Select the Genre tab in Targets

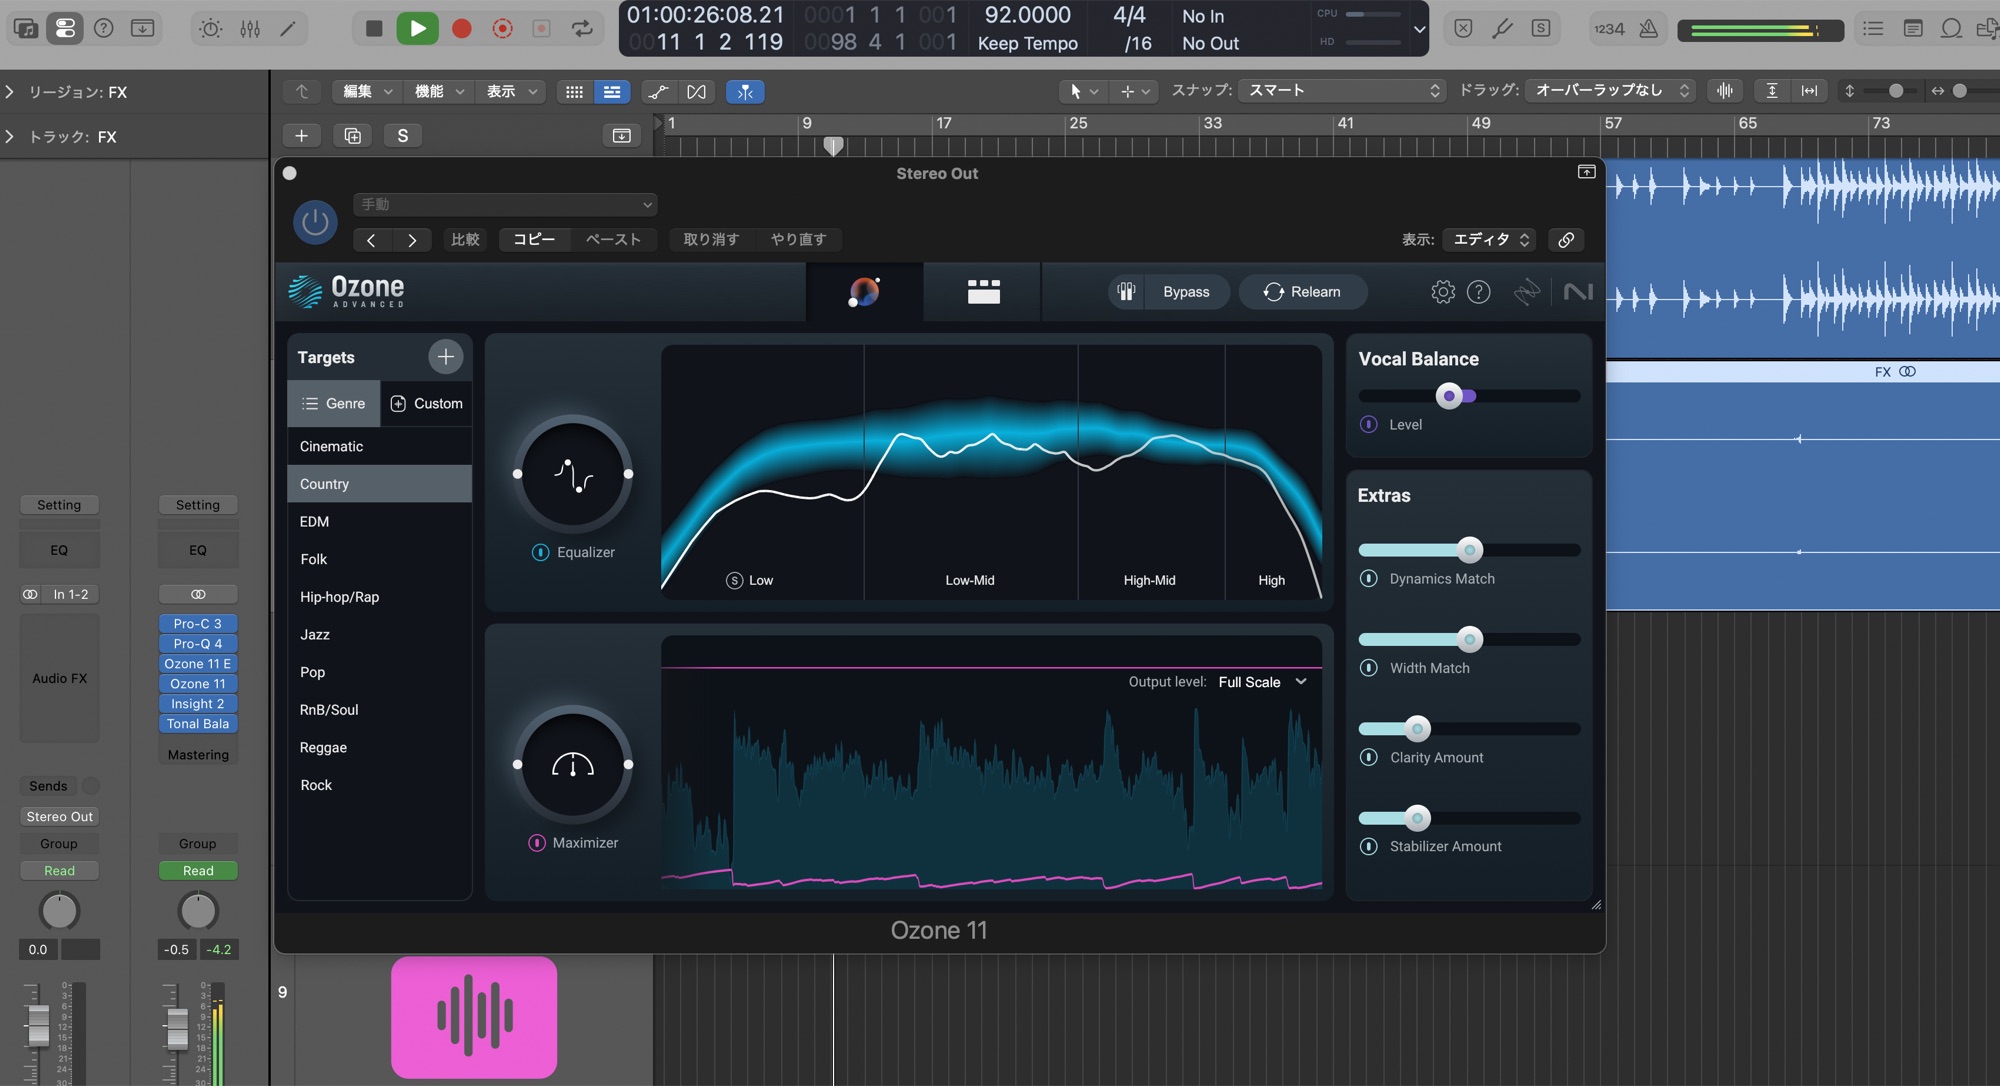click(334, 404)
